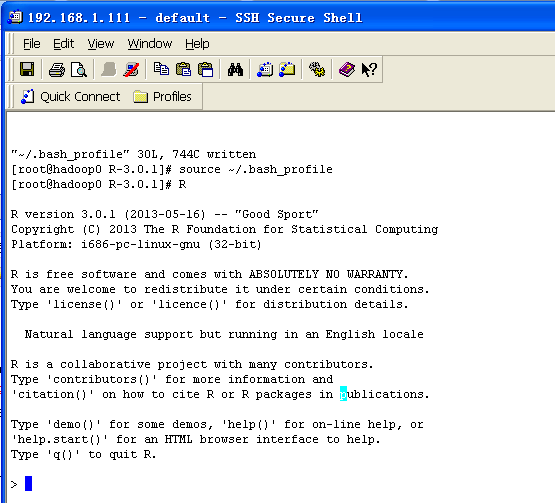
Task: Click the line 'source ~/.bash_profile'
Action: pyautogui.click(x=256, y=169)
